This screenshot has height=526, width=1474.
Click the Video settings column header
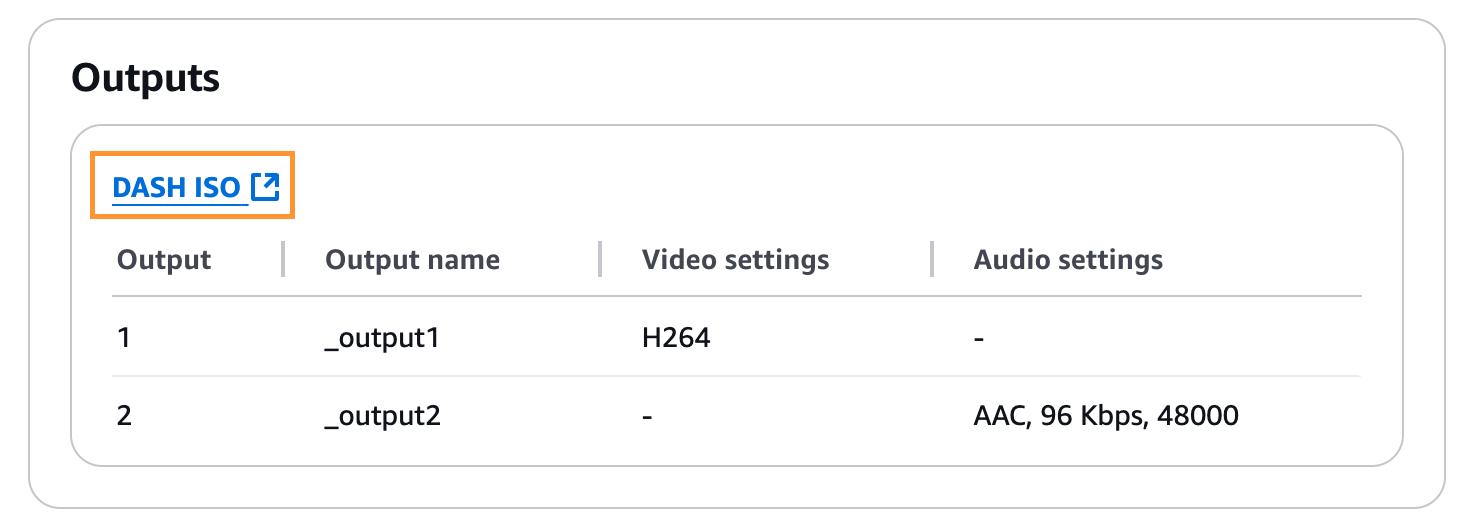click(735, 260)
